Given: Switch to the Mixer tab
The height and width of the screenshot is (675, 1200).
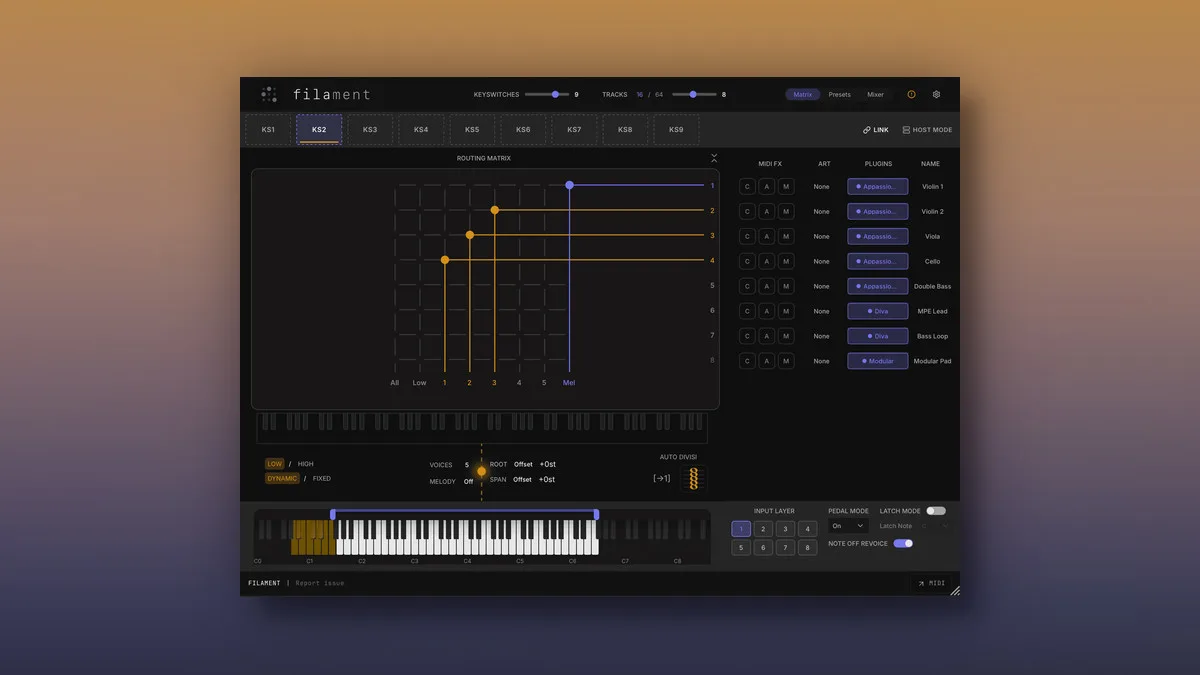Looking at the screenshot, I should [x=875, y=94].
